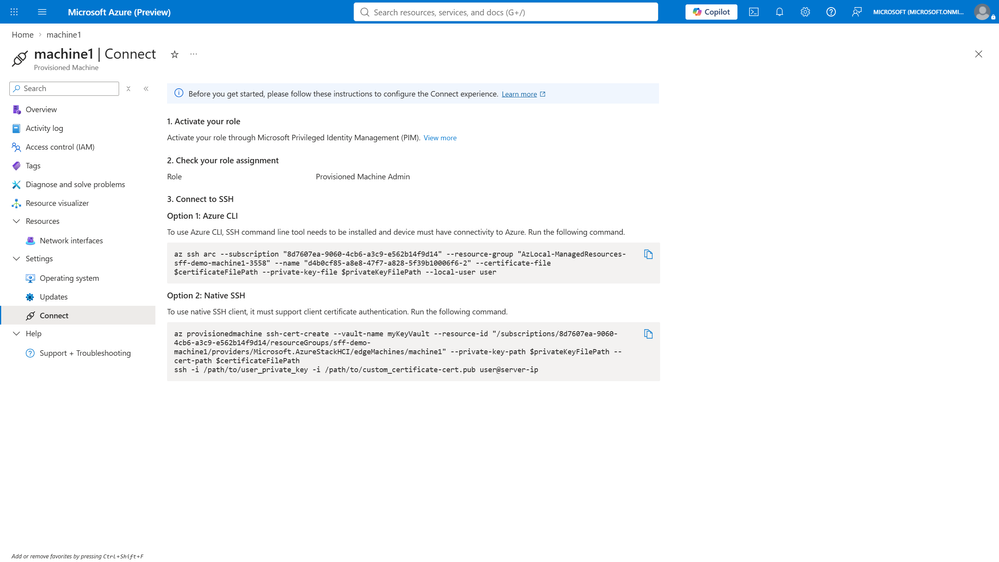Click '2. Check your role assignment' heading
999x562 pixels.
[223, 161]
